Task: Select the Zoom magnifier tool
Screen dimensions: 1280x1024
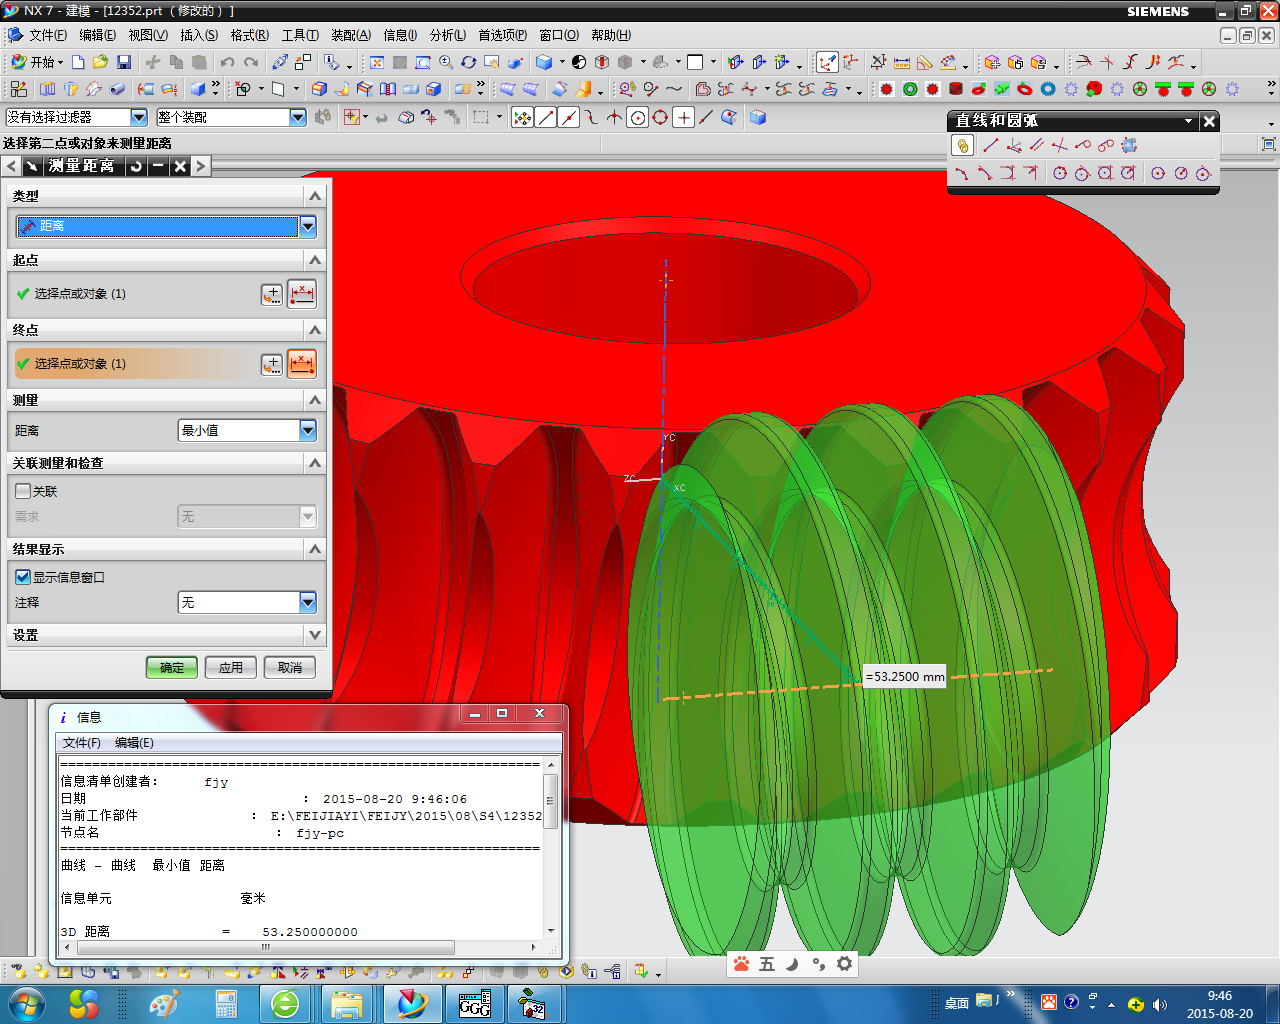Action: coord(446,62)
